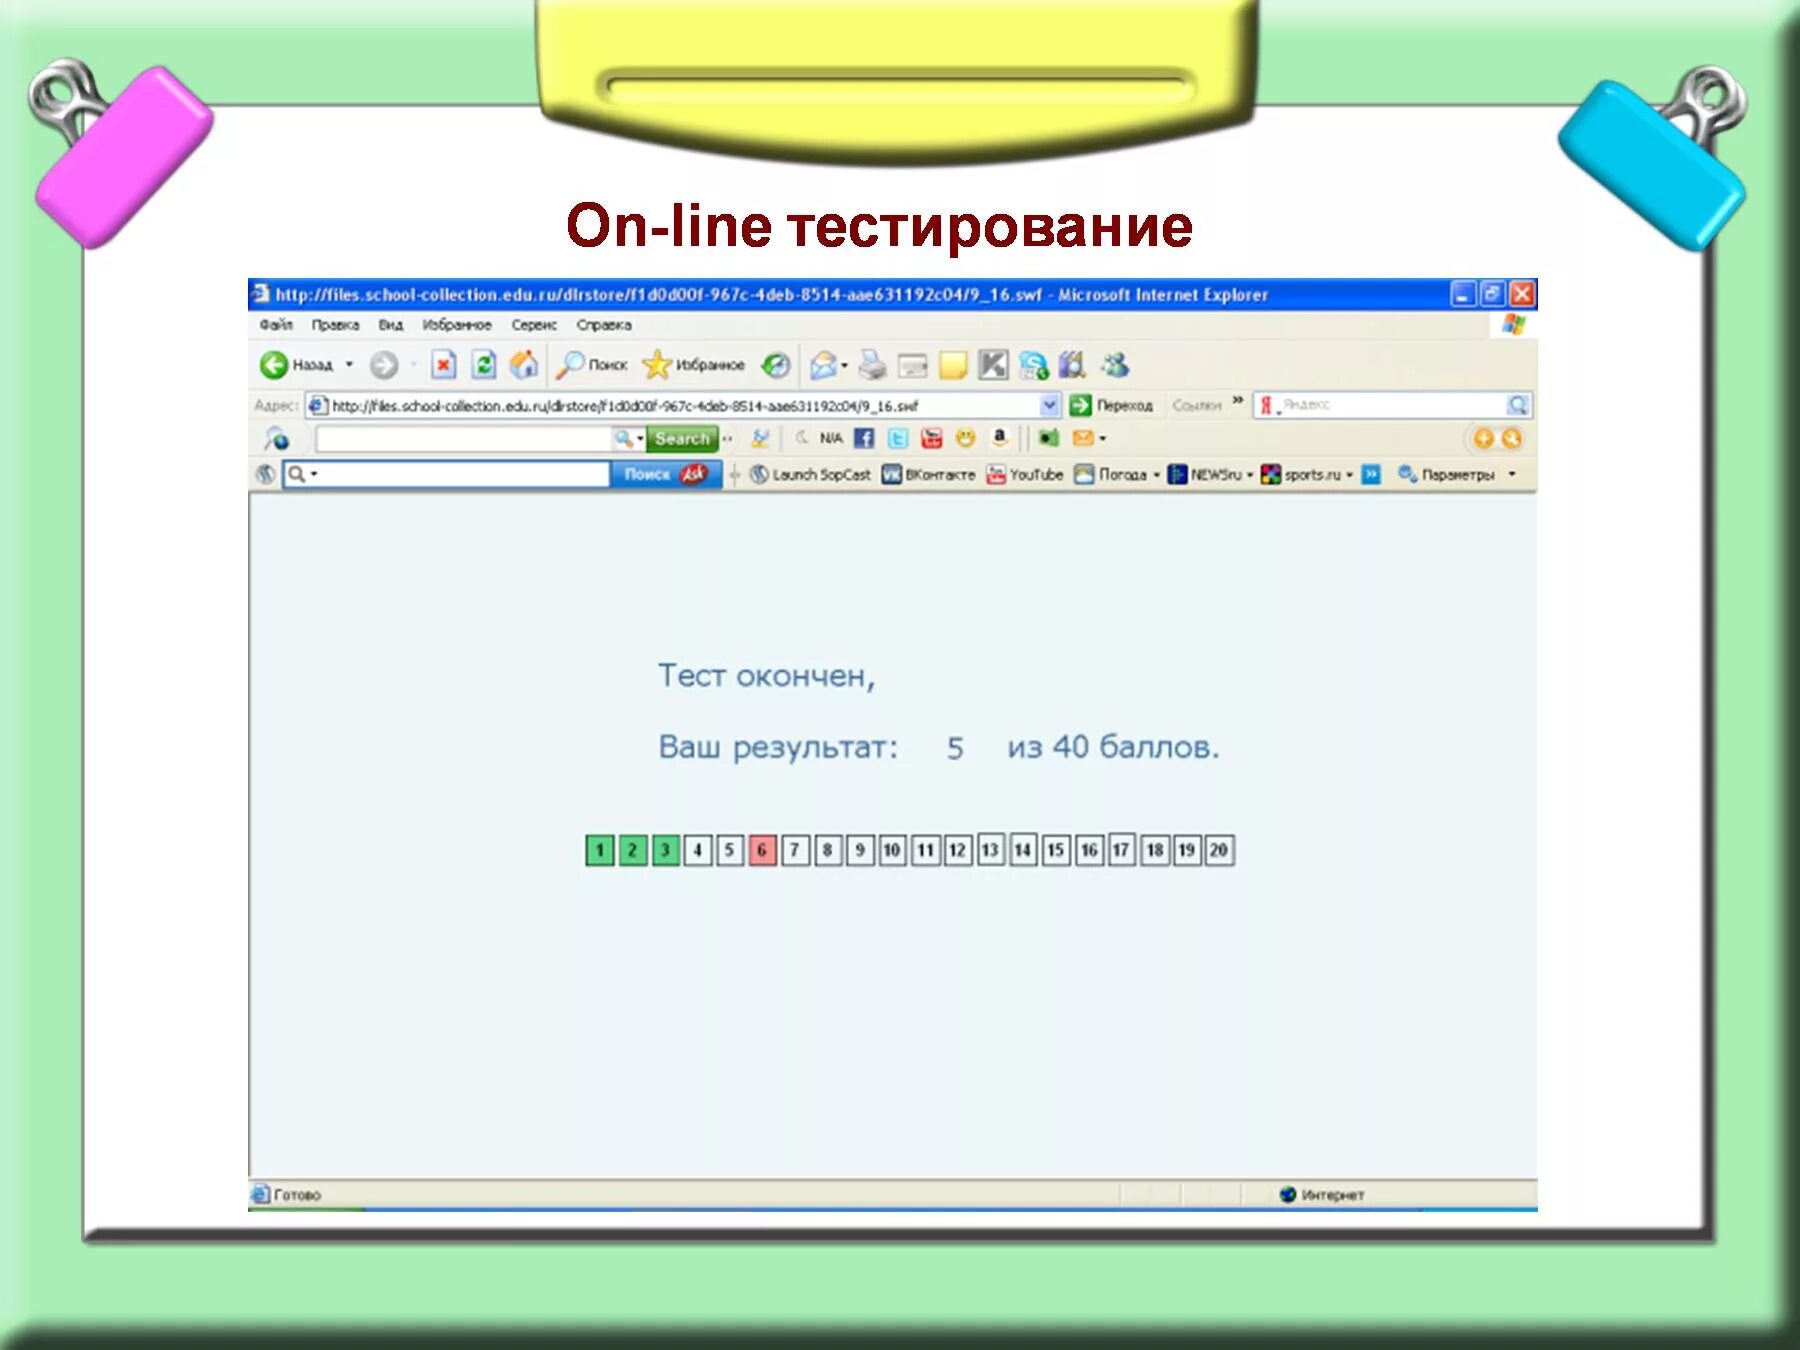Go to the Home page via house icon
The height and width of the screenshot is (1350, 1800).
pyautogui.click(x=523, y=365)
